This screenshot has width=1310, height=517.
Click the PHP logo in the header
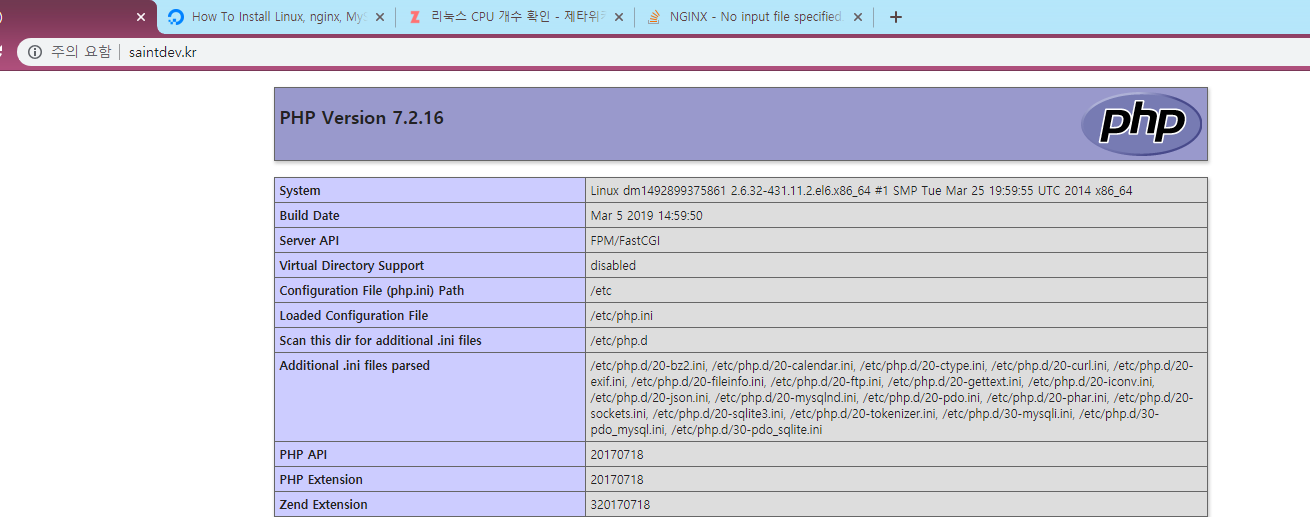coord(1141,124)
